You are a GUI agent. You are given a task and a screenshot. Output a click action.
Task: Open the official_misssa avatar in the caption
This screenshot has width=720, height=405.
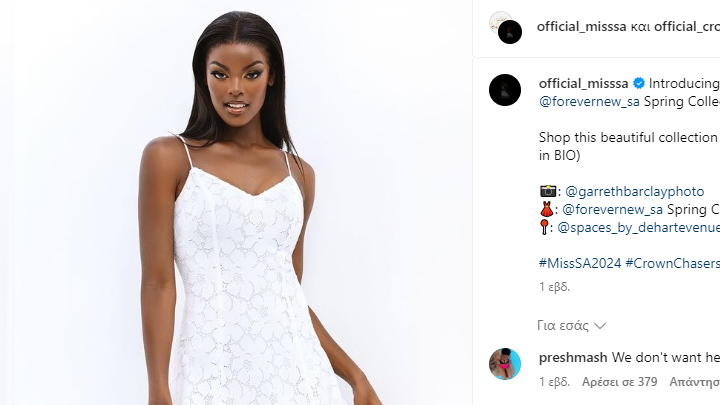tap(505, 90)
